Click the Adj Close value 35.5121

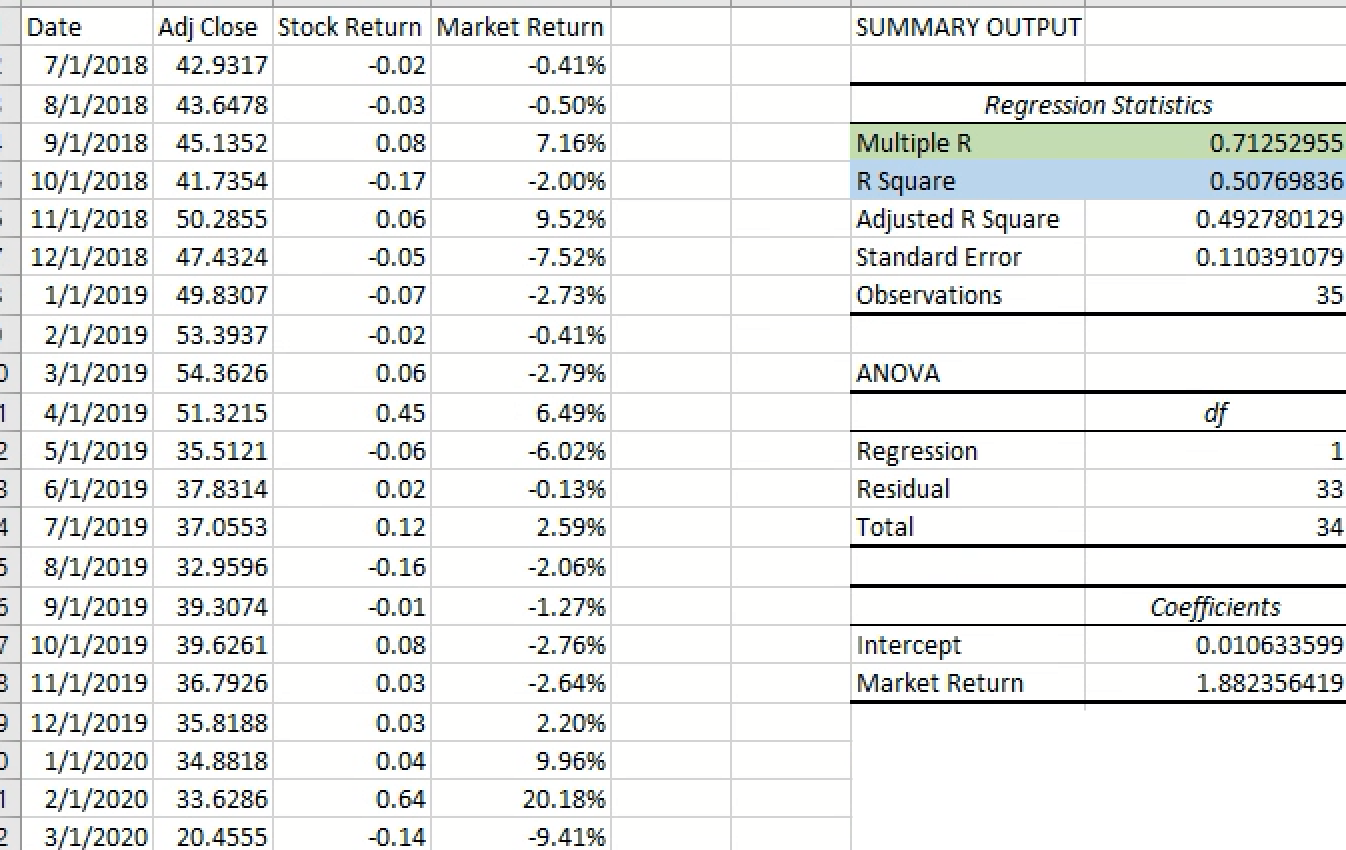212,451
